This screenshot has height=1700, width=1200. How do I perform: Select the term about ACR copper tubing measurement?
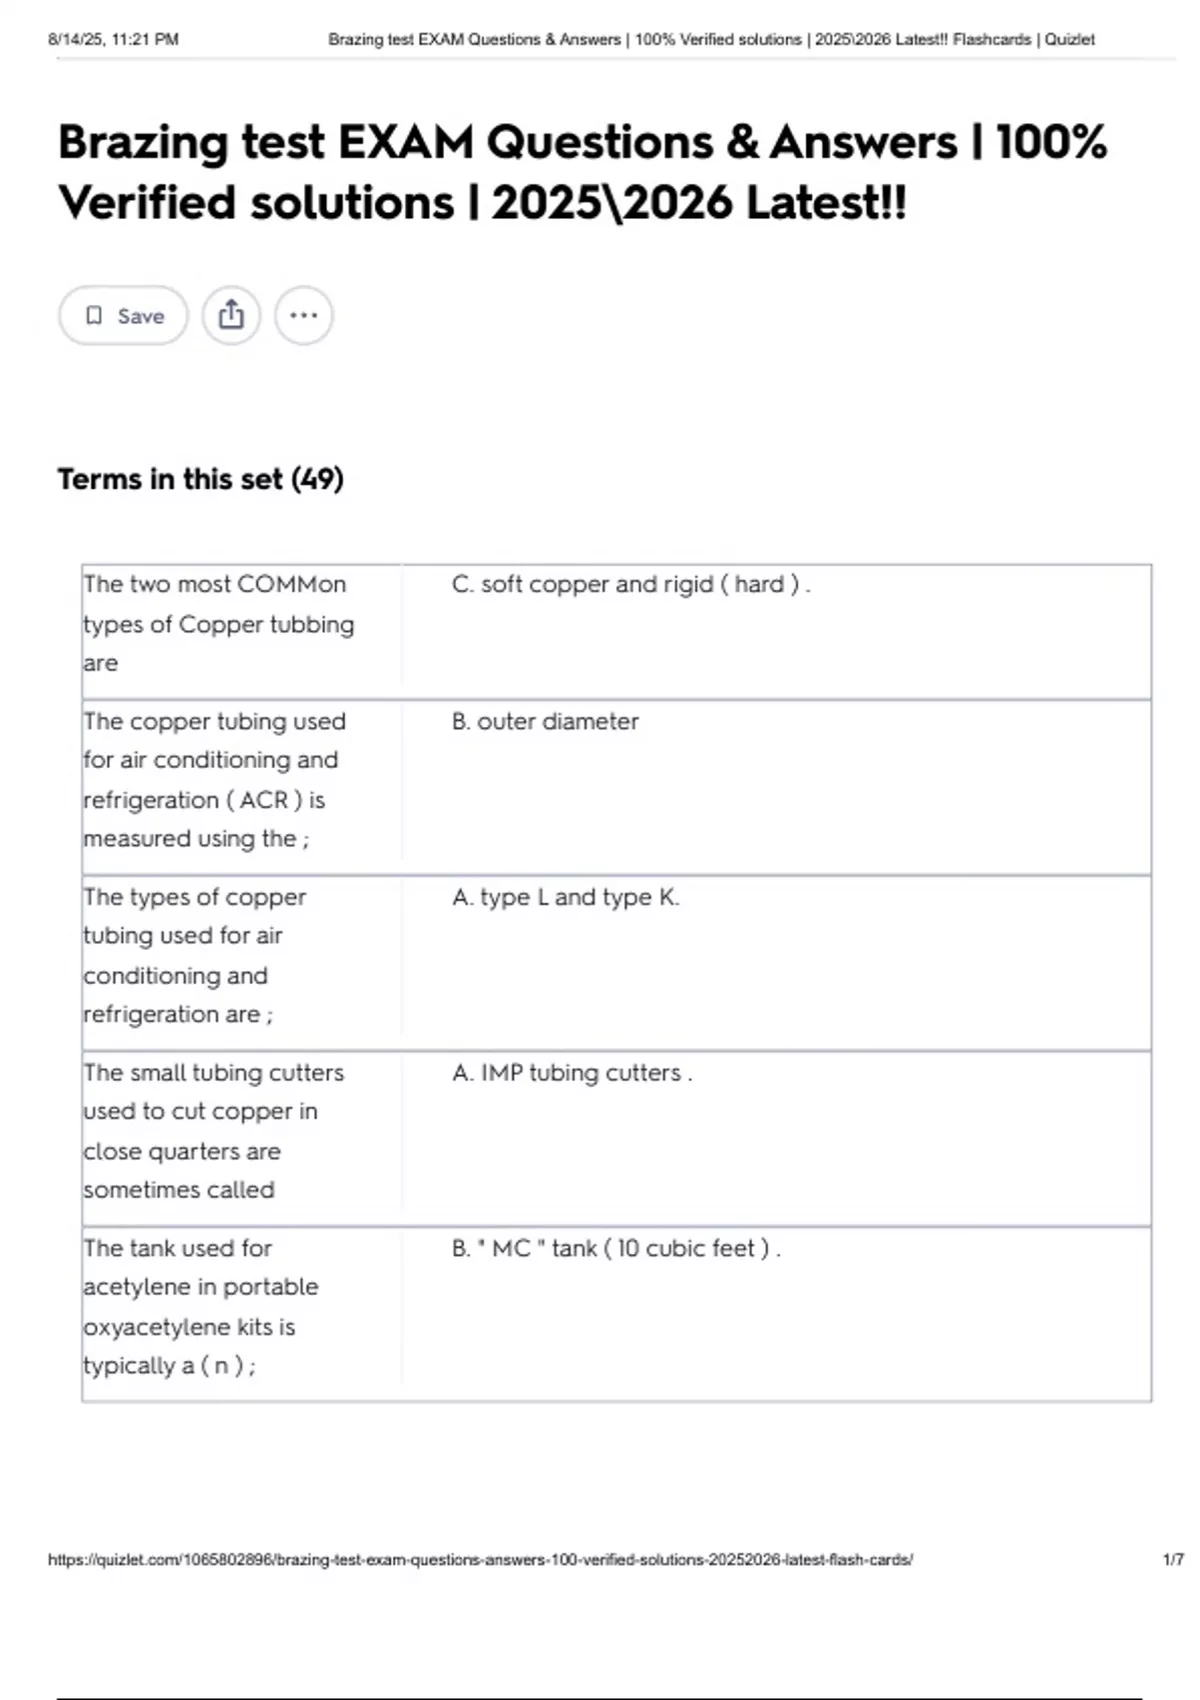click(x=215, y=780)
